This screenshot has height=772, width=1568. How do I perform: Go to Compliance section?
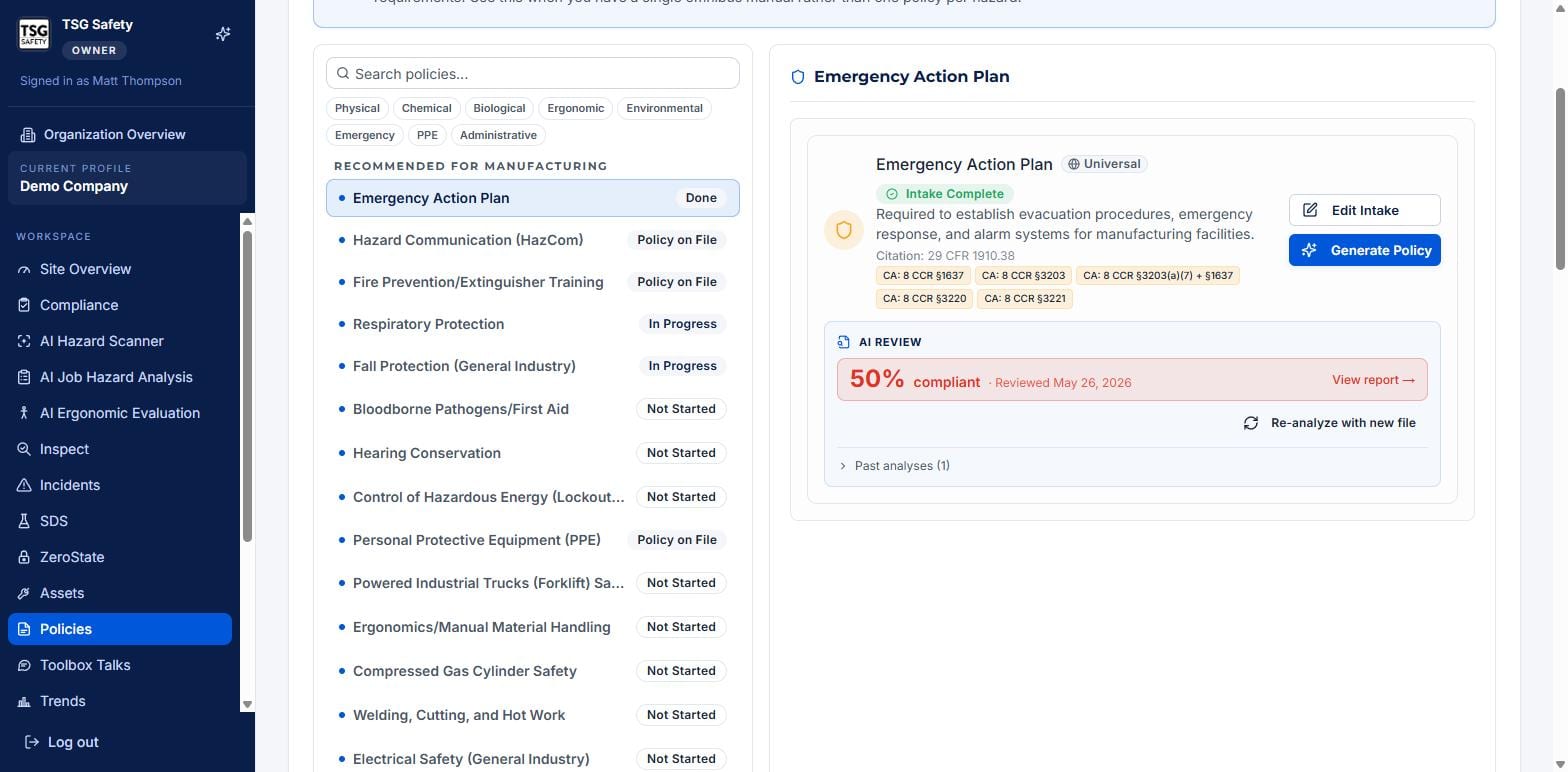click(x=120, y=305)
